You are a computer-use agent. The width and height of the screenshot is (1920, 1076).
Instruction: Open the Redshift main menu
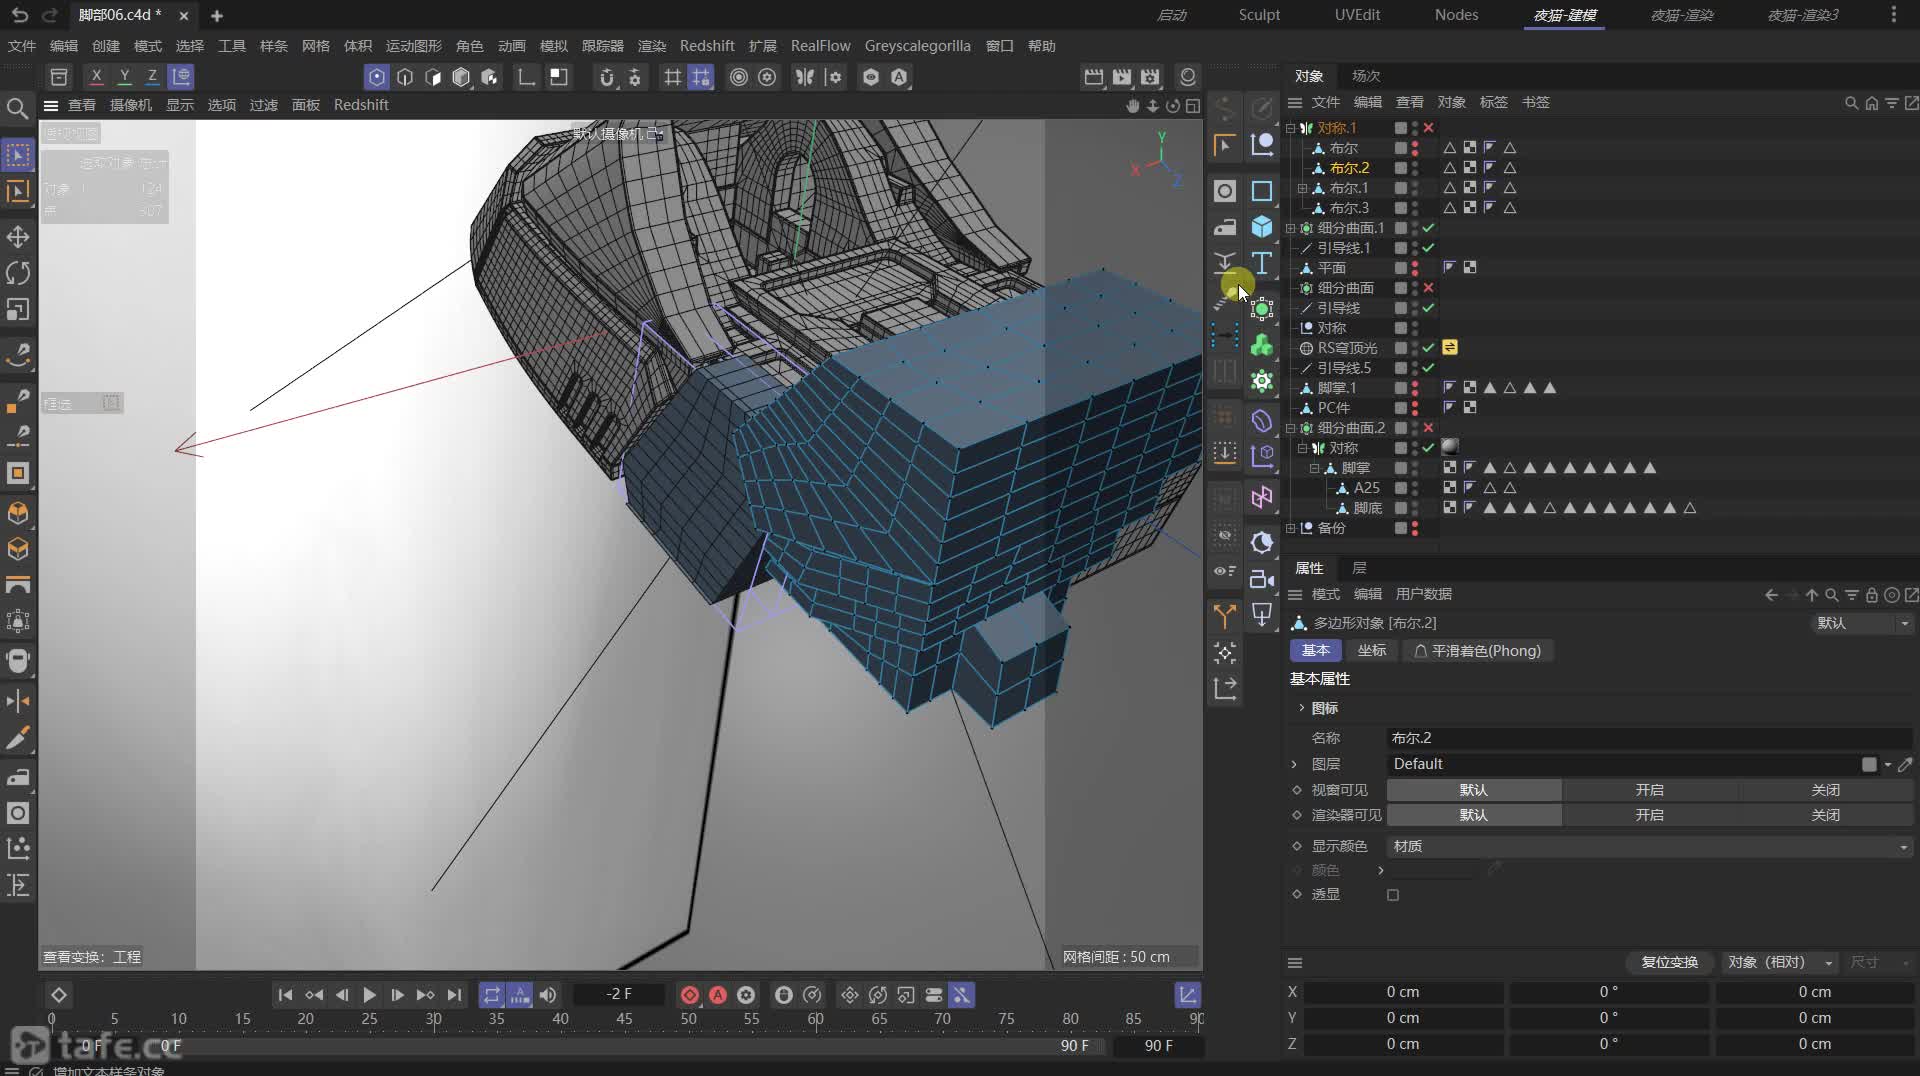707,46
